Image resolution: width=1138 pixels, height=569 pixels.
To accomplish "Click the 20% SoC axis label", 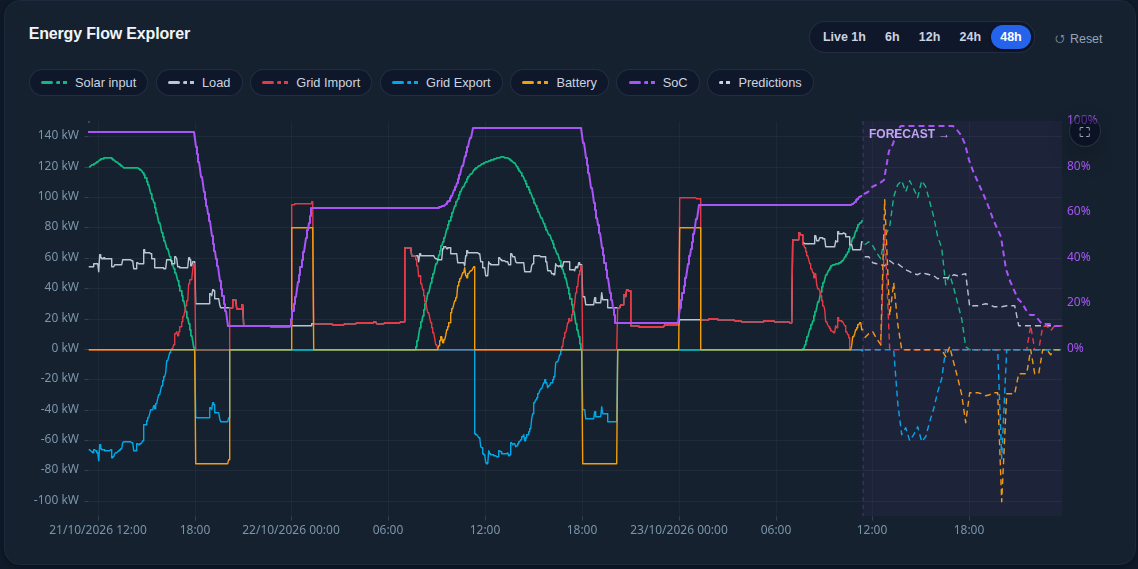I will click(x=1078, y=302).
